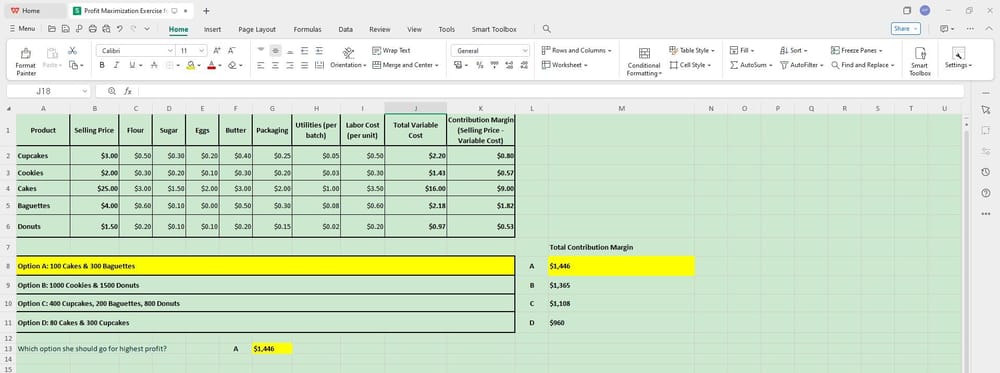Toggle center horizontal alignment

point(276,65)
